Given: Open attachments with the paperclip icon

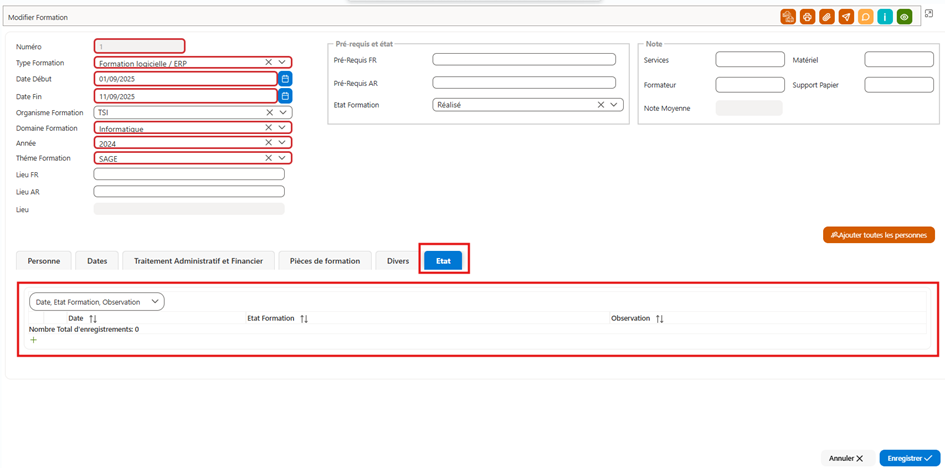Looking at the screenshot, I should tap(826, 17).
